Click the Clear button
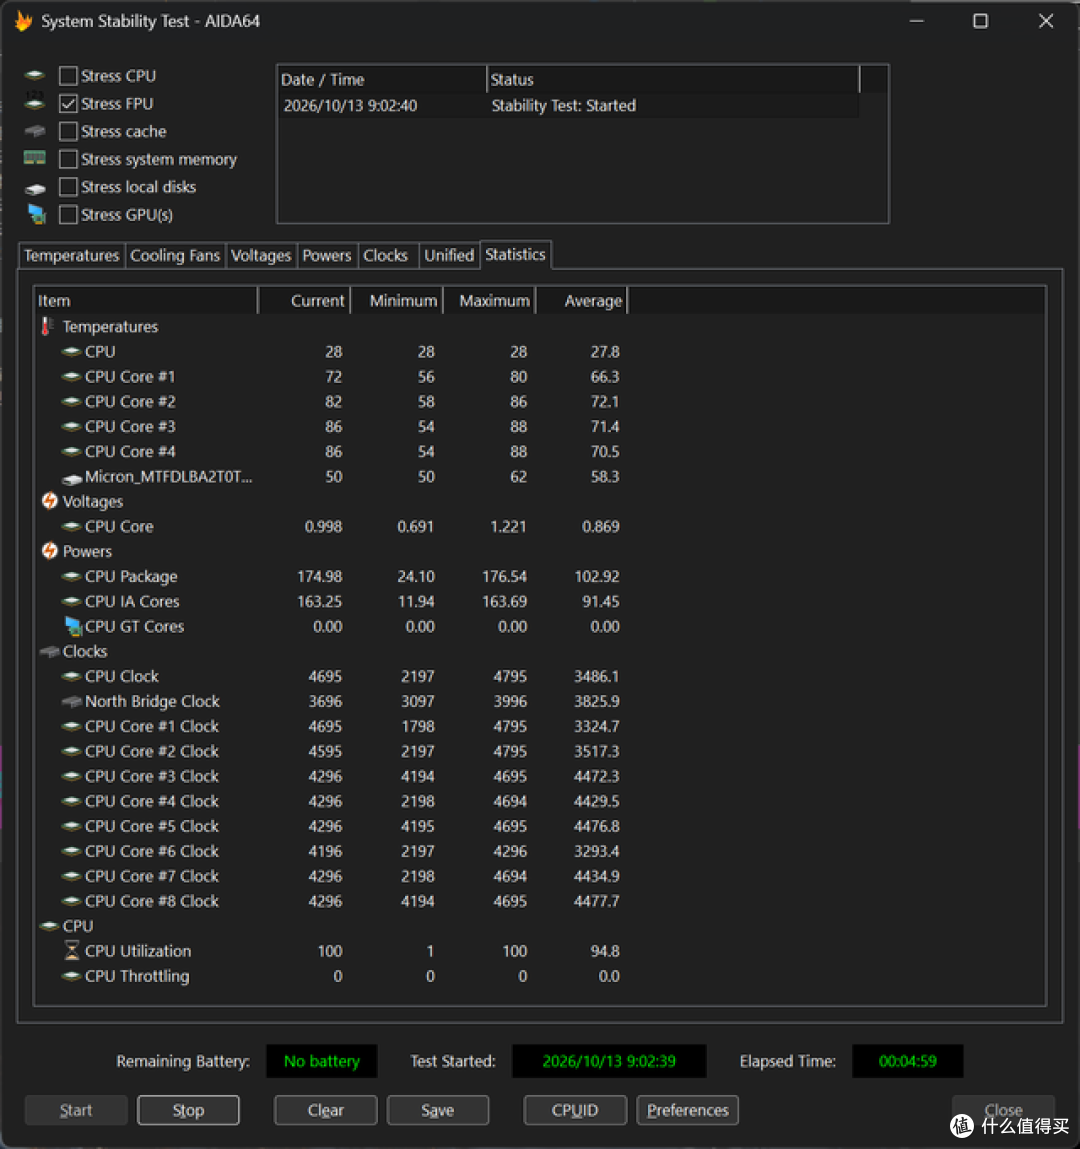The height and width of the screenshot is (1149, 1080). [x=325, y=1110]
